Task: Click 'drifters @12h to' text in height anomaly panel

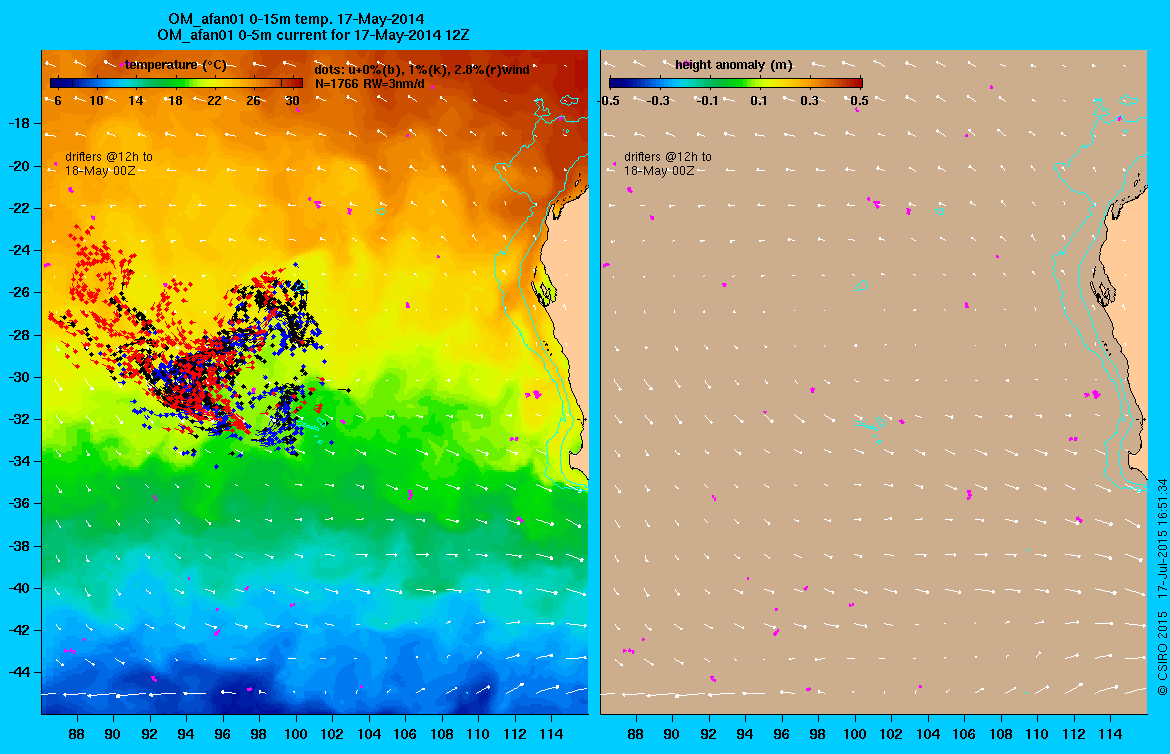Action: [x=668, y=157]
